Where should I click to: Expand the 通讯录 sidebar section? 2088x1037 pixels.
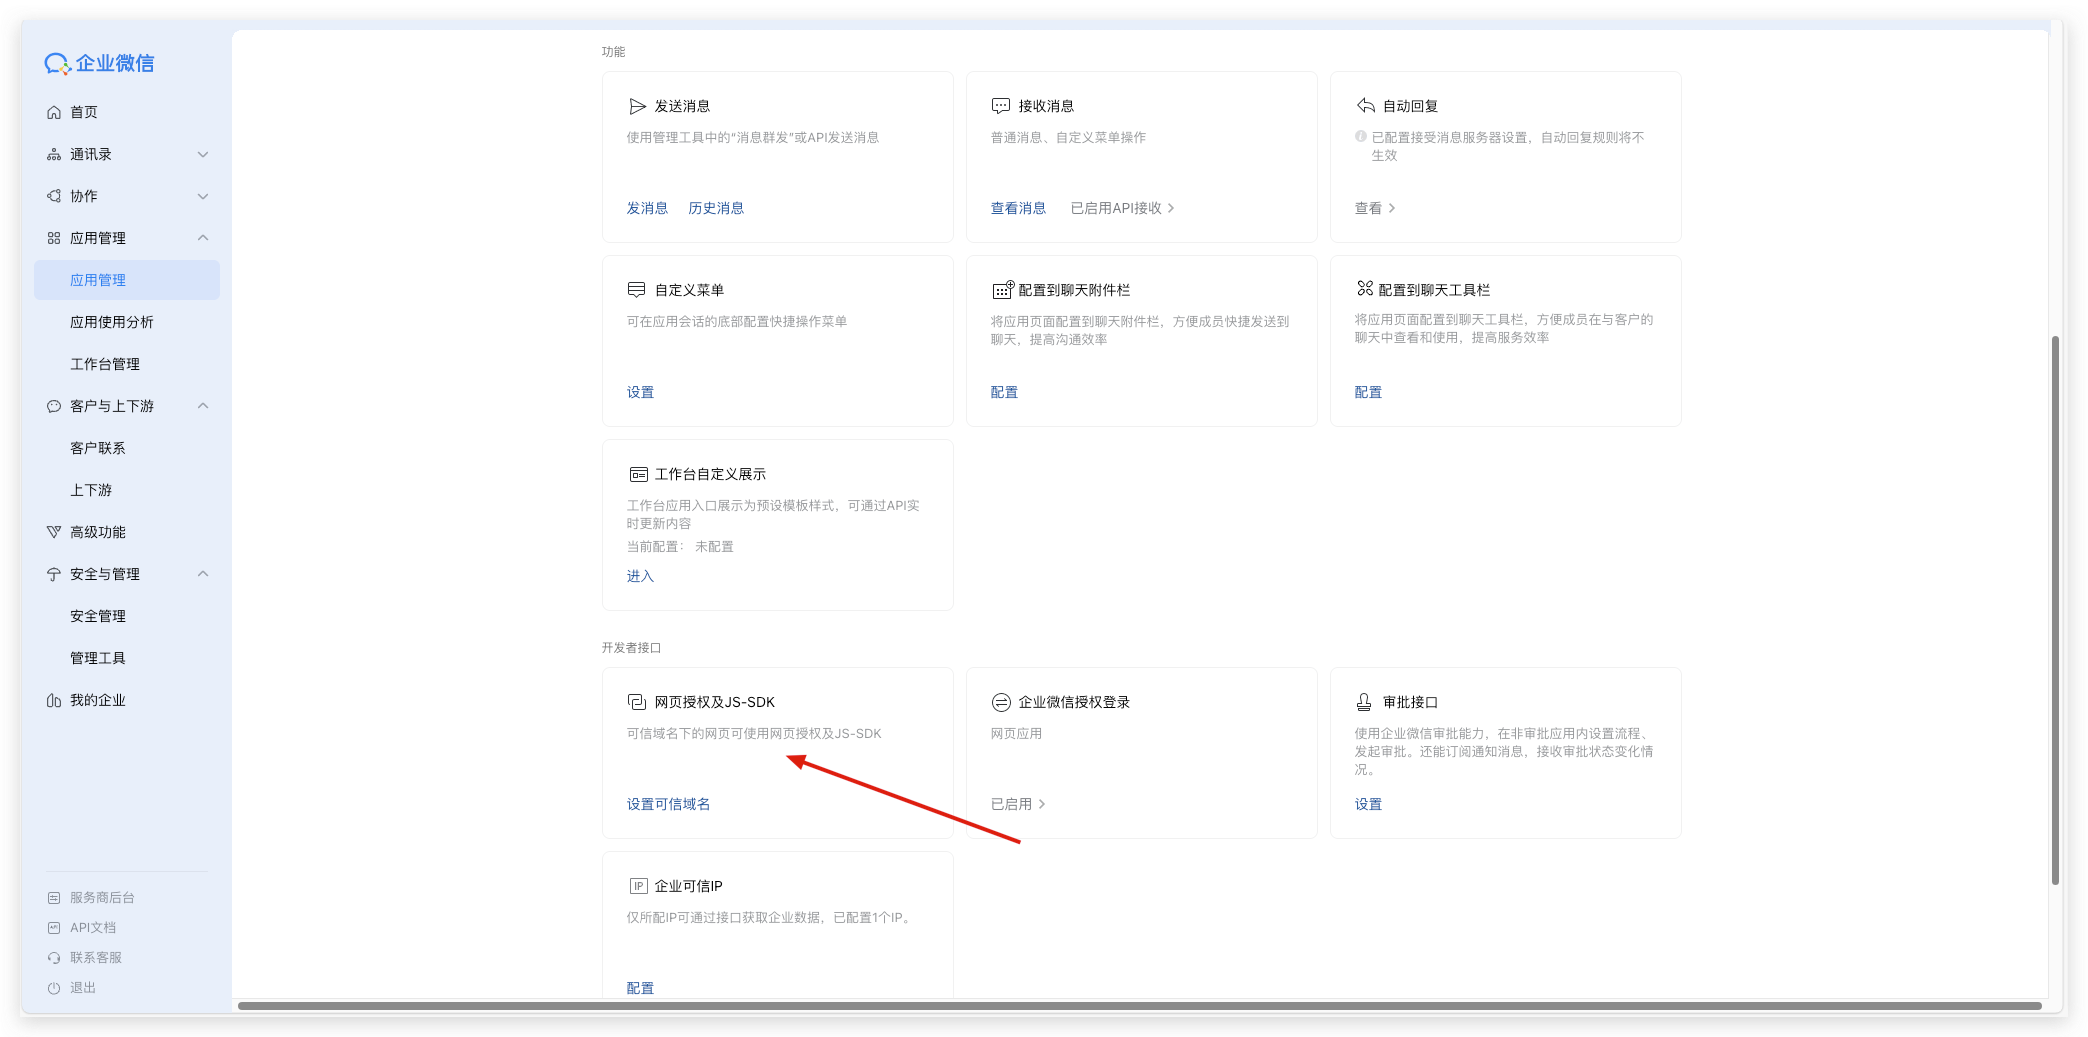pyautogui.click(x=203, y=155)
